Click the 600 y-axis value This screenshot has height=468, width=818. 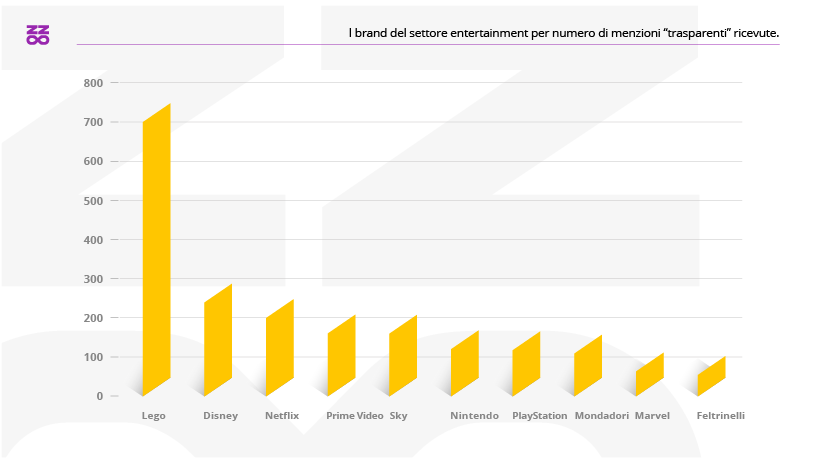pyautogui.click(x=93, y=161)
